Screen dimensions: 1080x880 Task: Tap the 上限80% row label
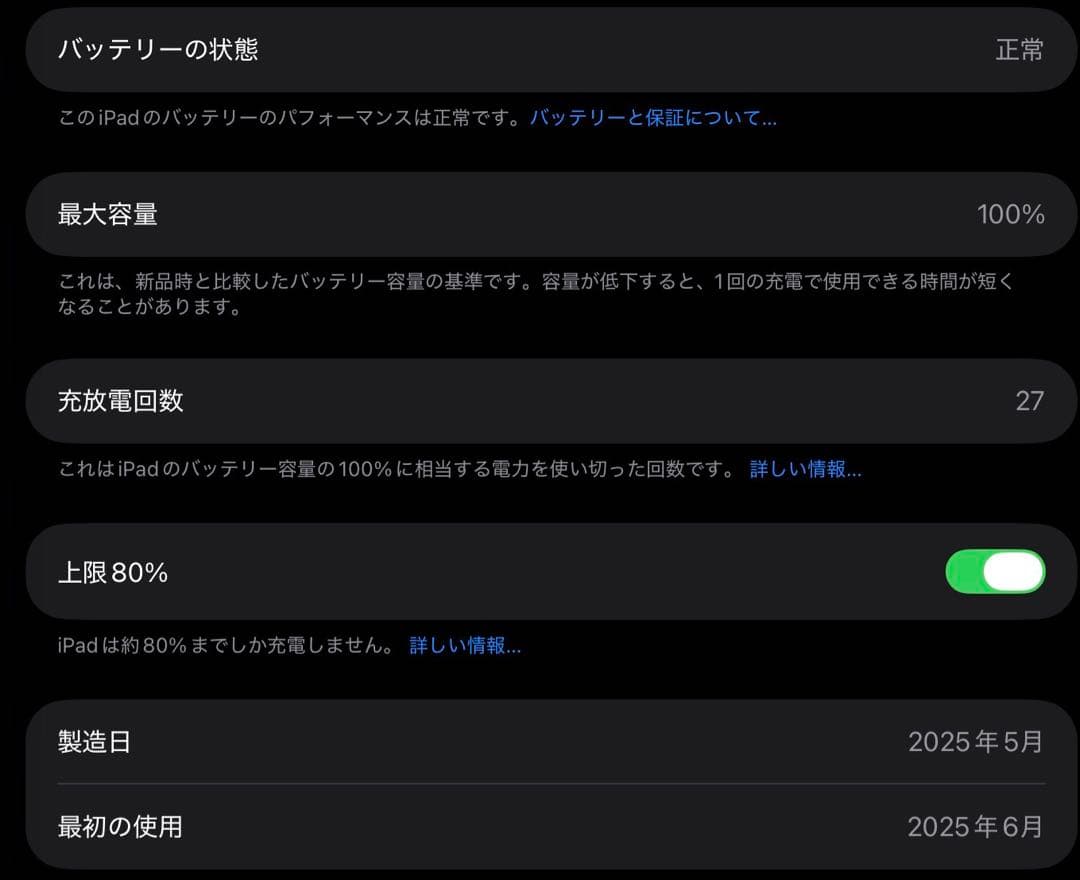click(x=114, y=571)
